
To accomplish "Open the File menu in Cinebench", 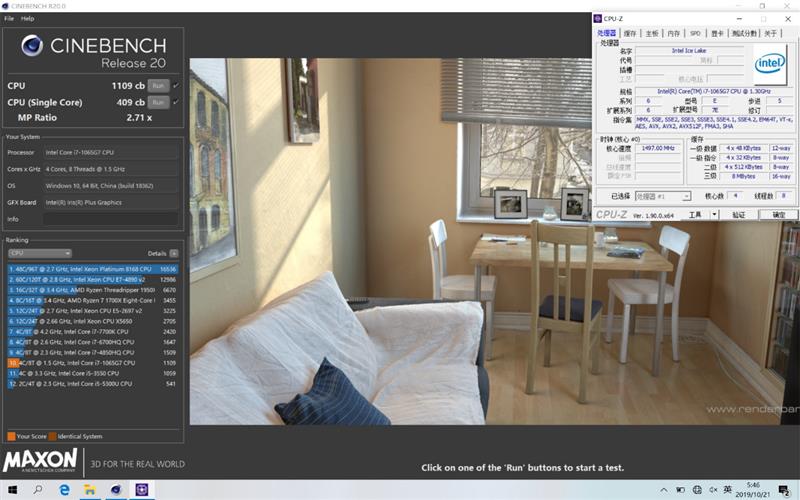I will 9,18.
